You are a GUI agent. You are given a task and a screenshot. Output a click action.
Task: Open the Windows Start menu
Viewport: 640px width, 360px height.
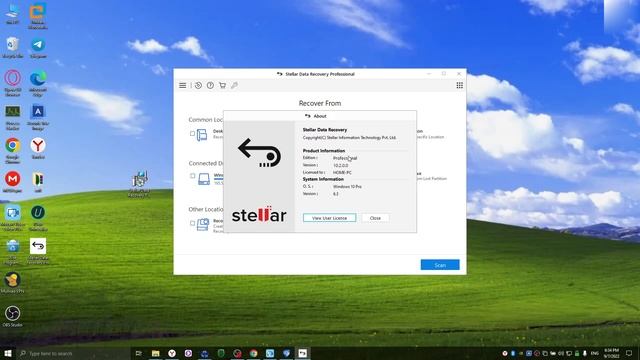point(8,353)
